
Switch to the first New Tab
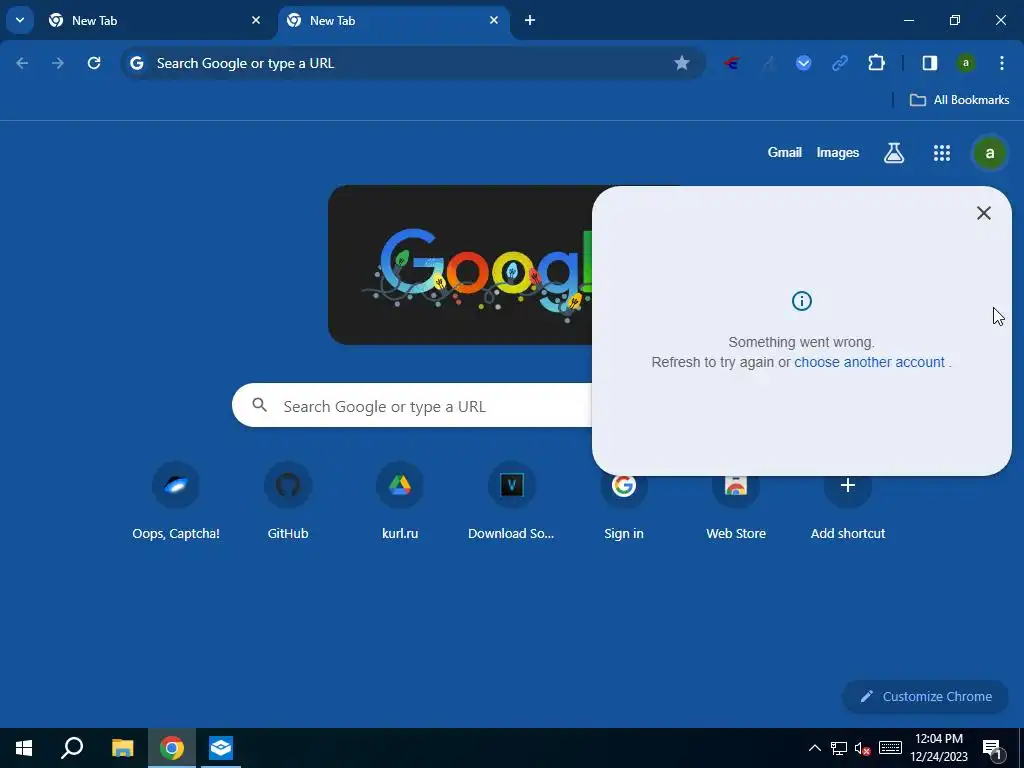[x=153, y=21]
